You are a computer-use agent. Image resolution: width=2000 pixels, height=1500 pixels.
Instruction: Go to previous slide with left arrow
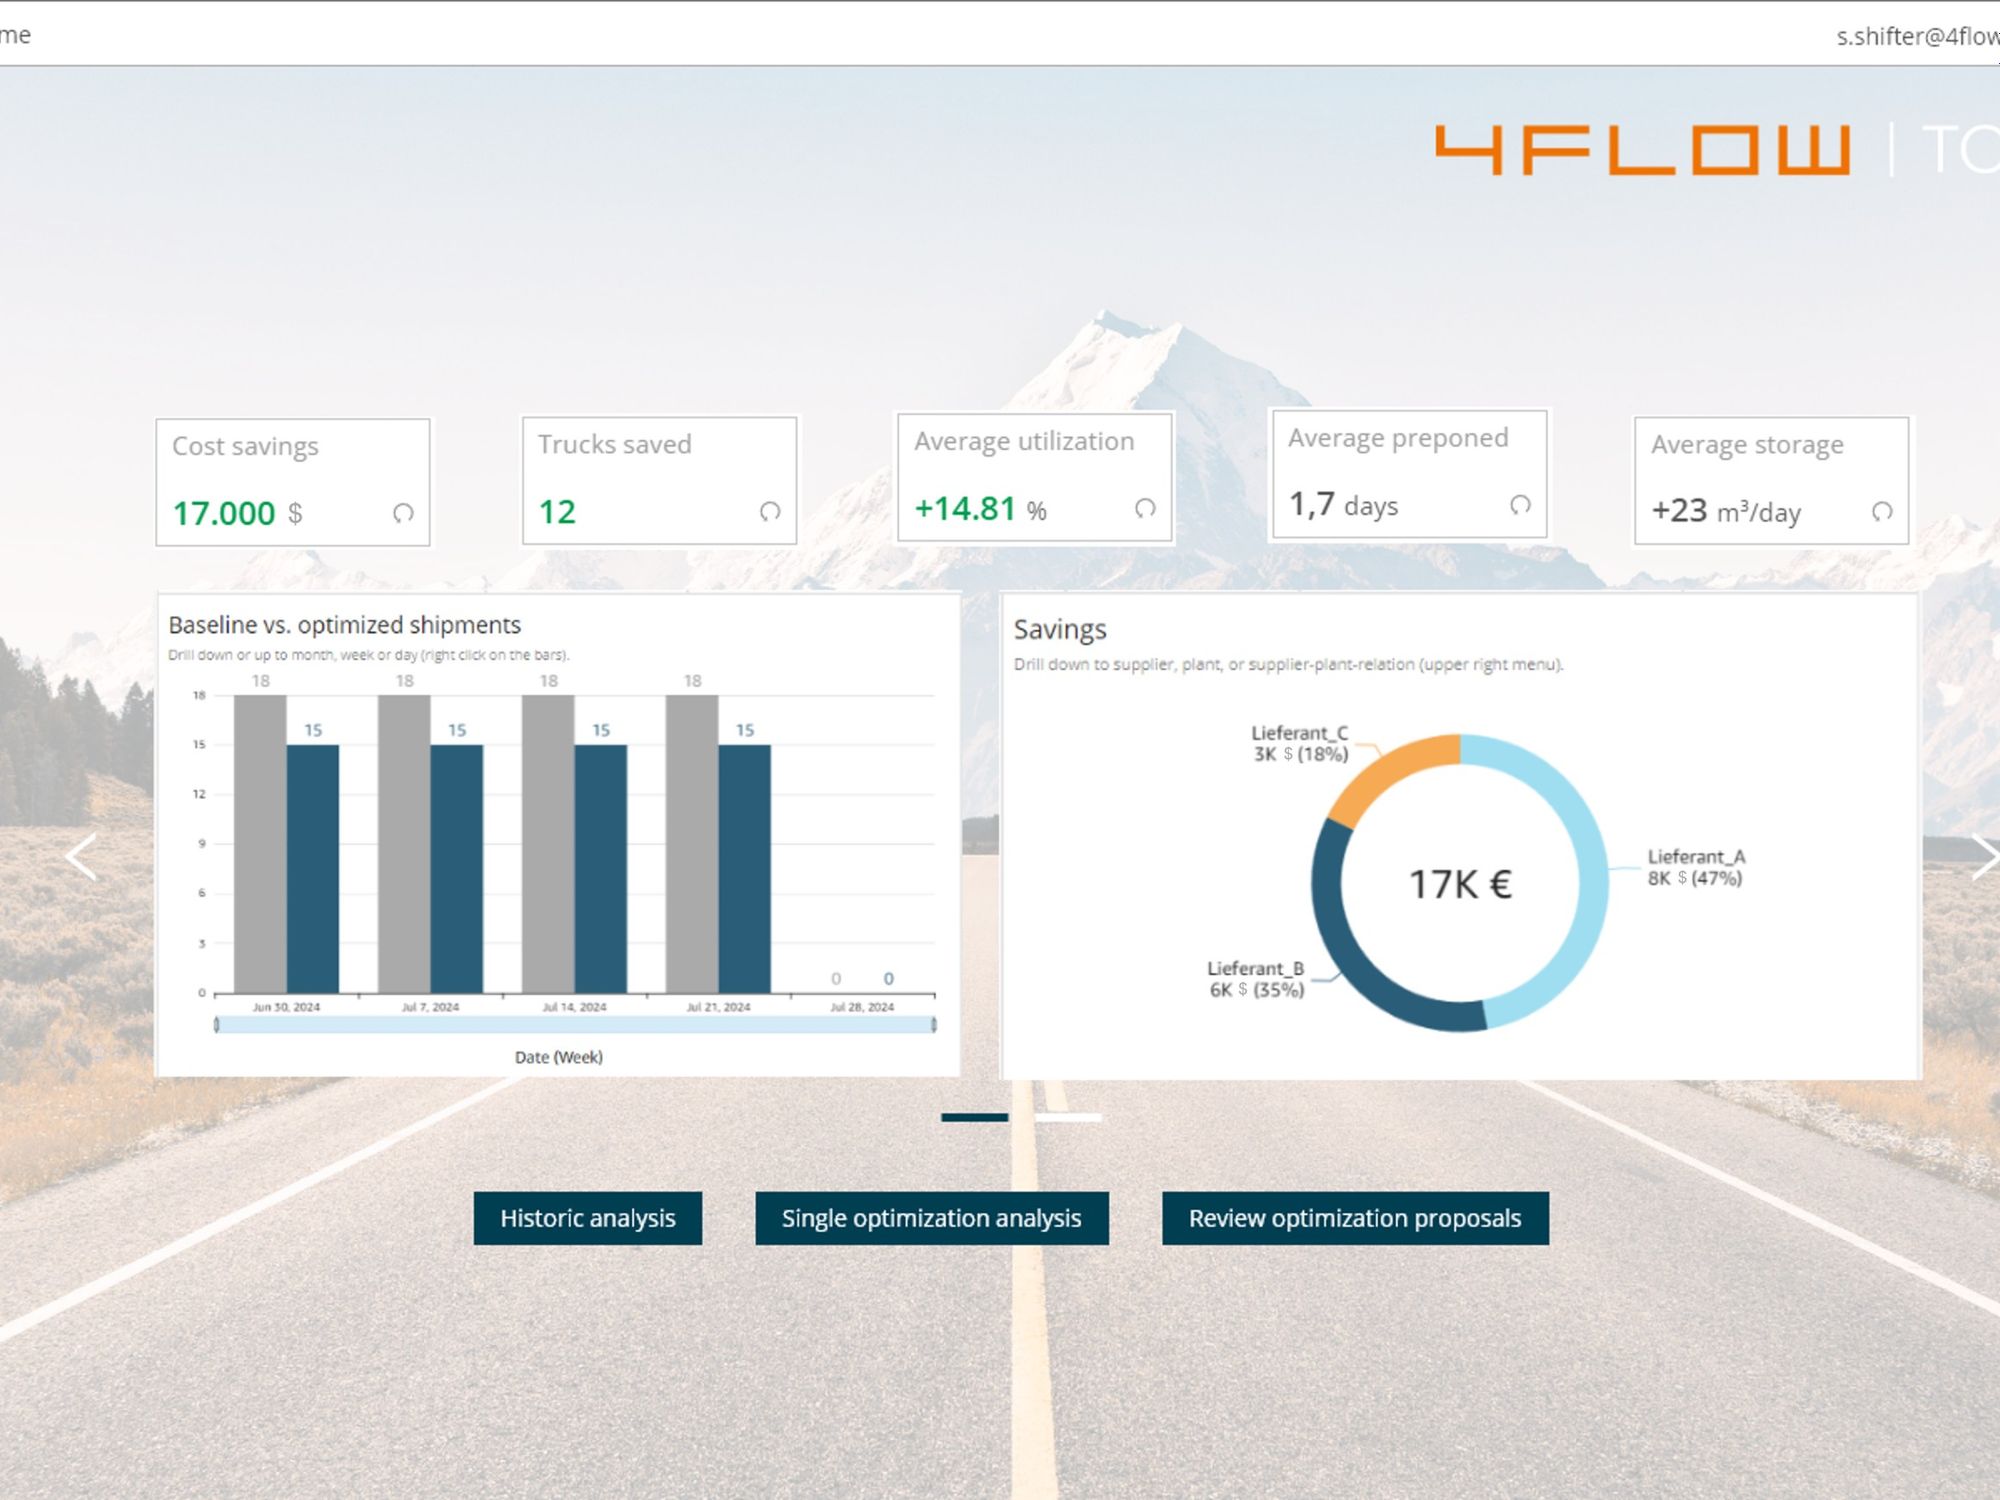click(81, 857)
